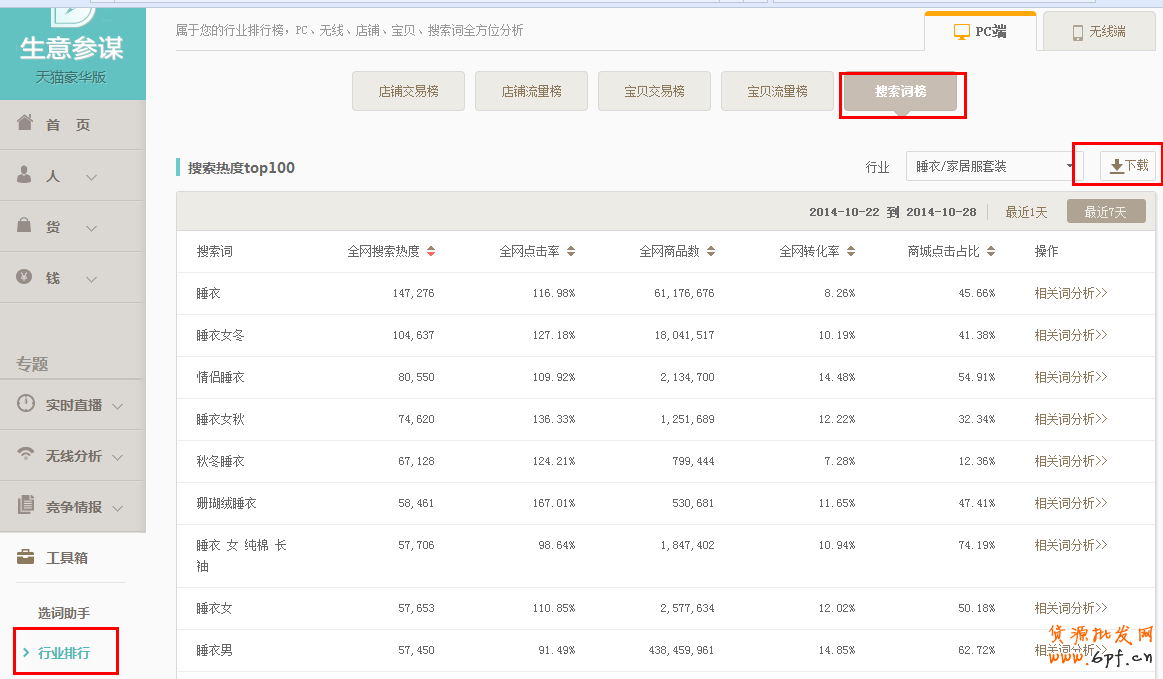The image size is (1163, 679).
Task: Open 相关词分析 link for 情侣睡衣 row
Action: coord(1070,377)
